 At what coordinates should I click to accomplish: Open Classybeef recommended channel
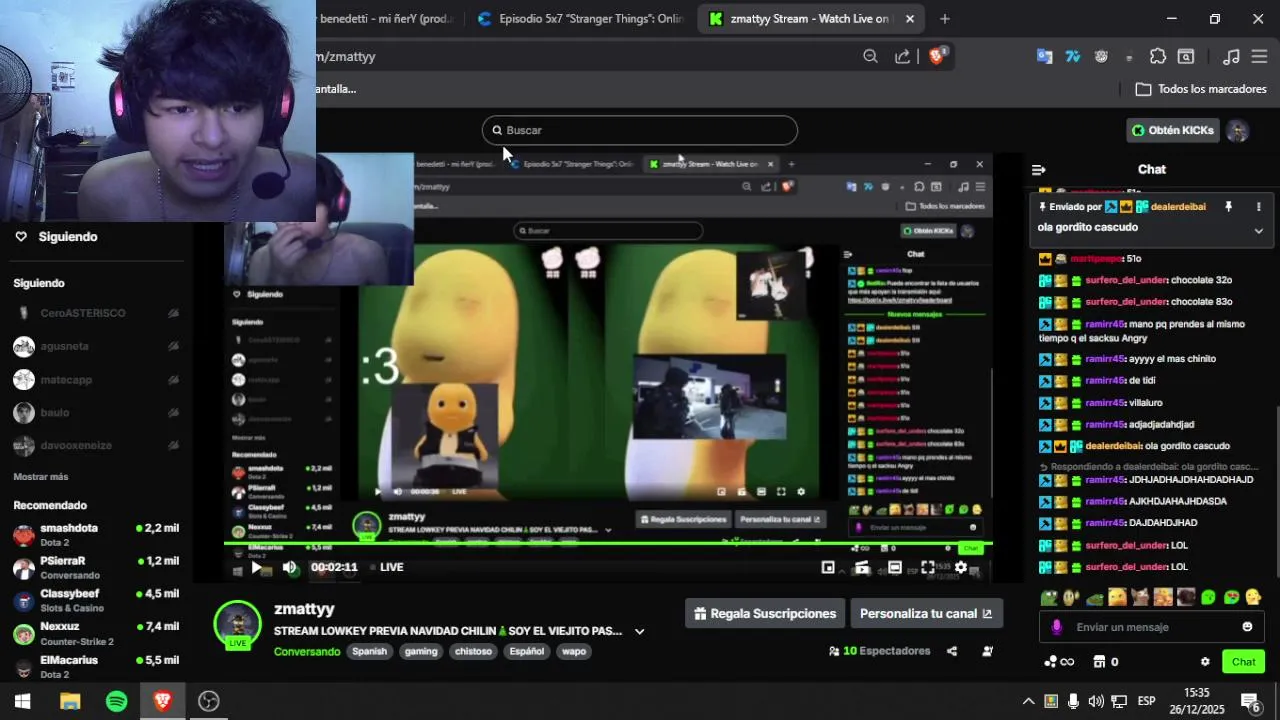coord(95,601)
